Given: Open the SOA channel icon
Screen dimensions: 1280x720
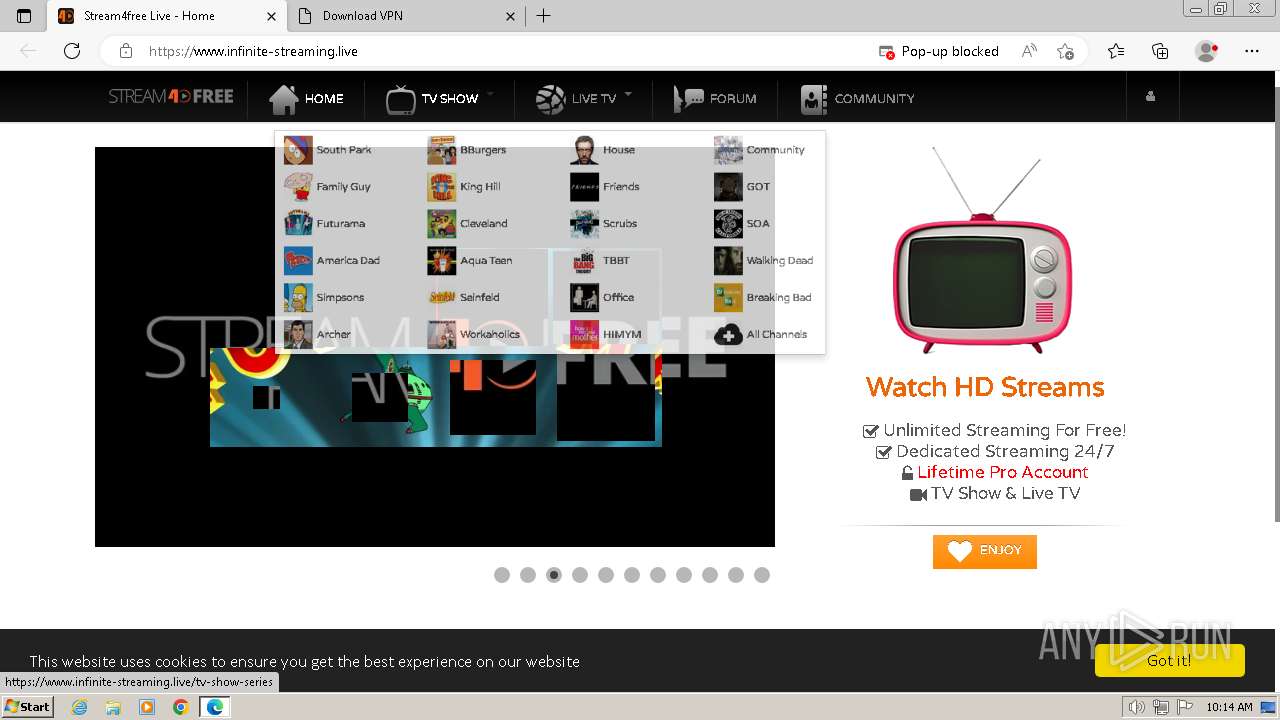Looking at the screenshot, I should tap(728, 224).
